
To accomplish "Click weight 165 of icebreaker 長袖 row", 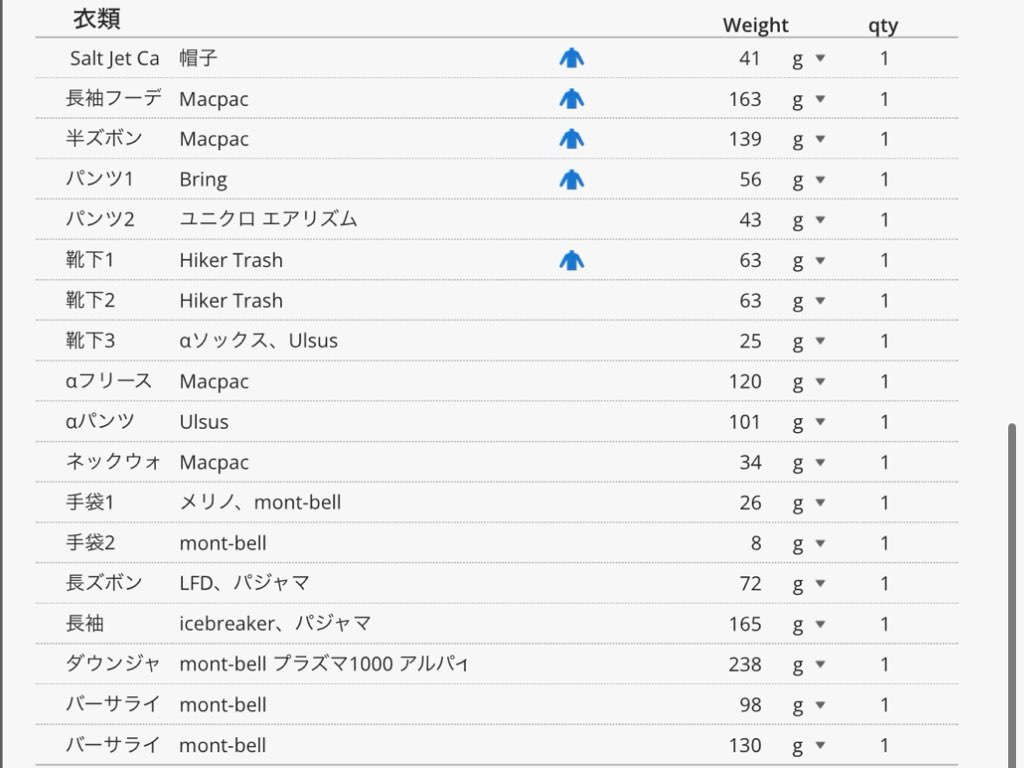I will (745, 624).
